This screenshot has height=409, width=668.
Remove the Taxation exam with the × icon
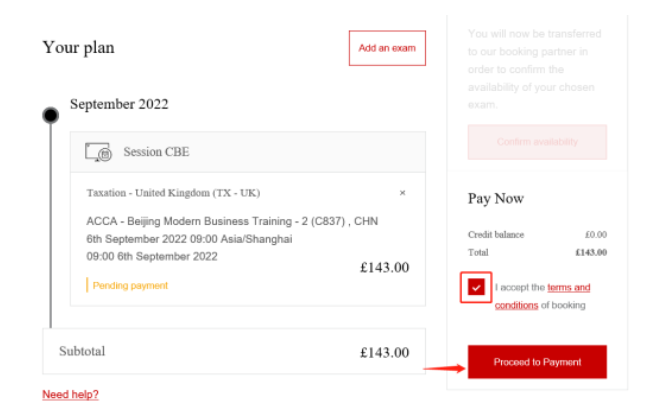coord(403,193)
